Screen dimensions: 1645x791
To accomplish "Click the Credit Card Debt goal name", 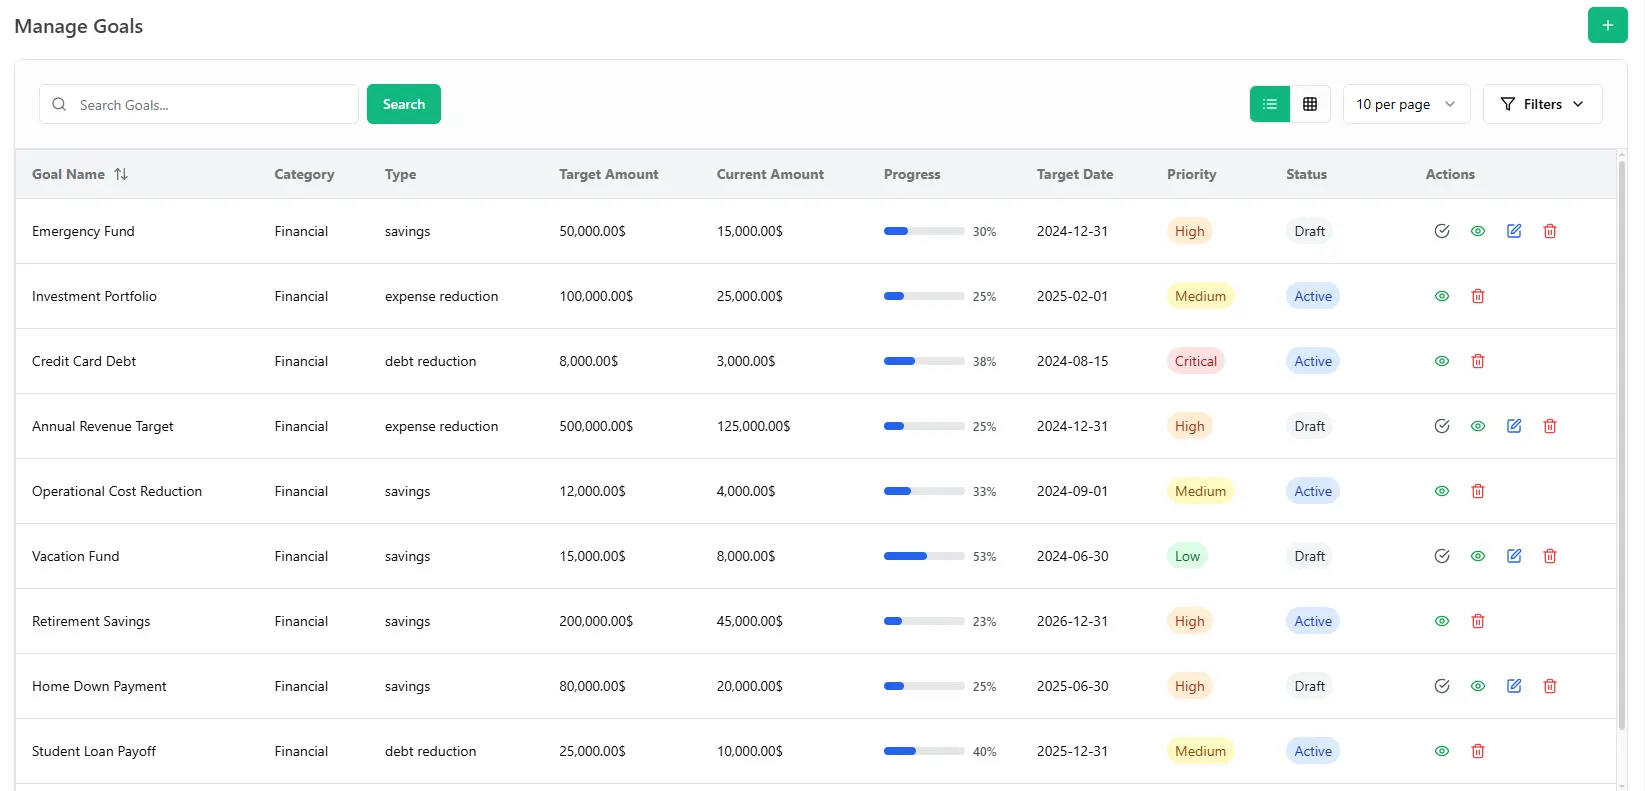I will point(84,361).
